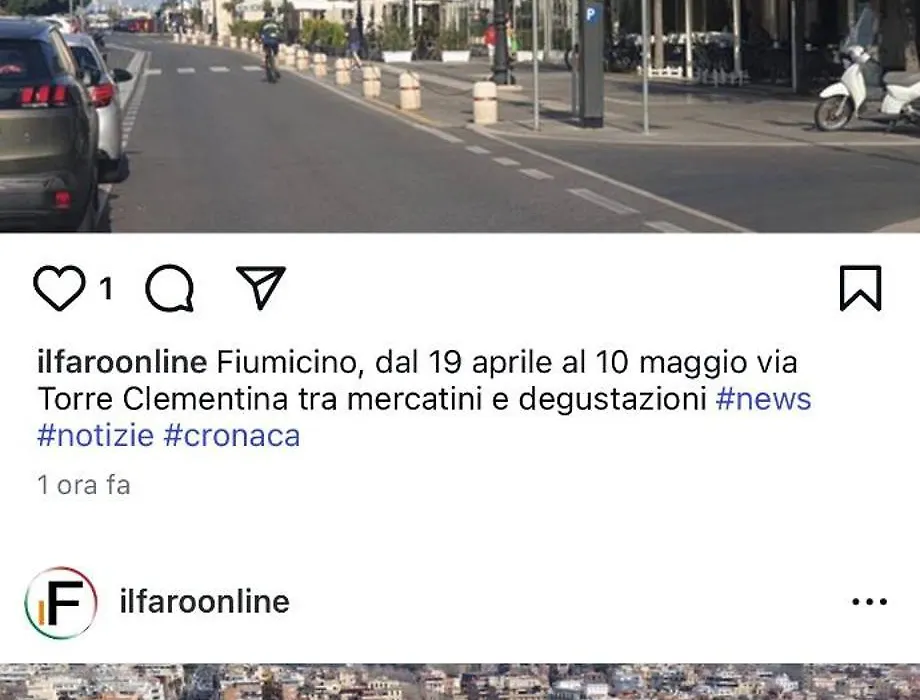Viewport: 920px width, 700px height.
Task: Open the city aerial photo below
Action: [460, 682]
